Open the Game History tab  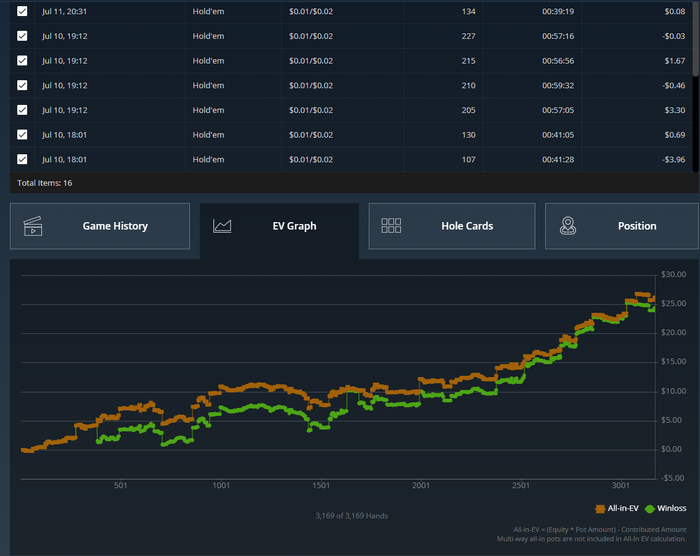pyautogui.click(x=100, y=226)
